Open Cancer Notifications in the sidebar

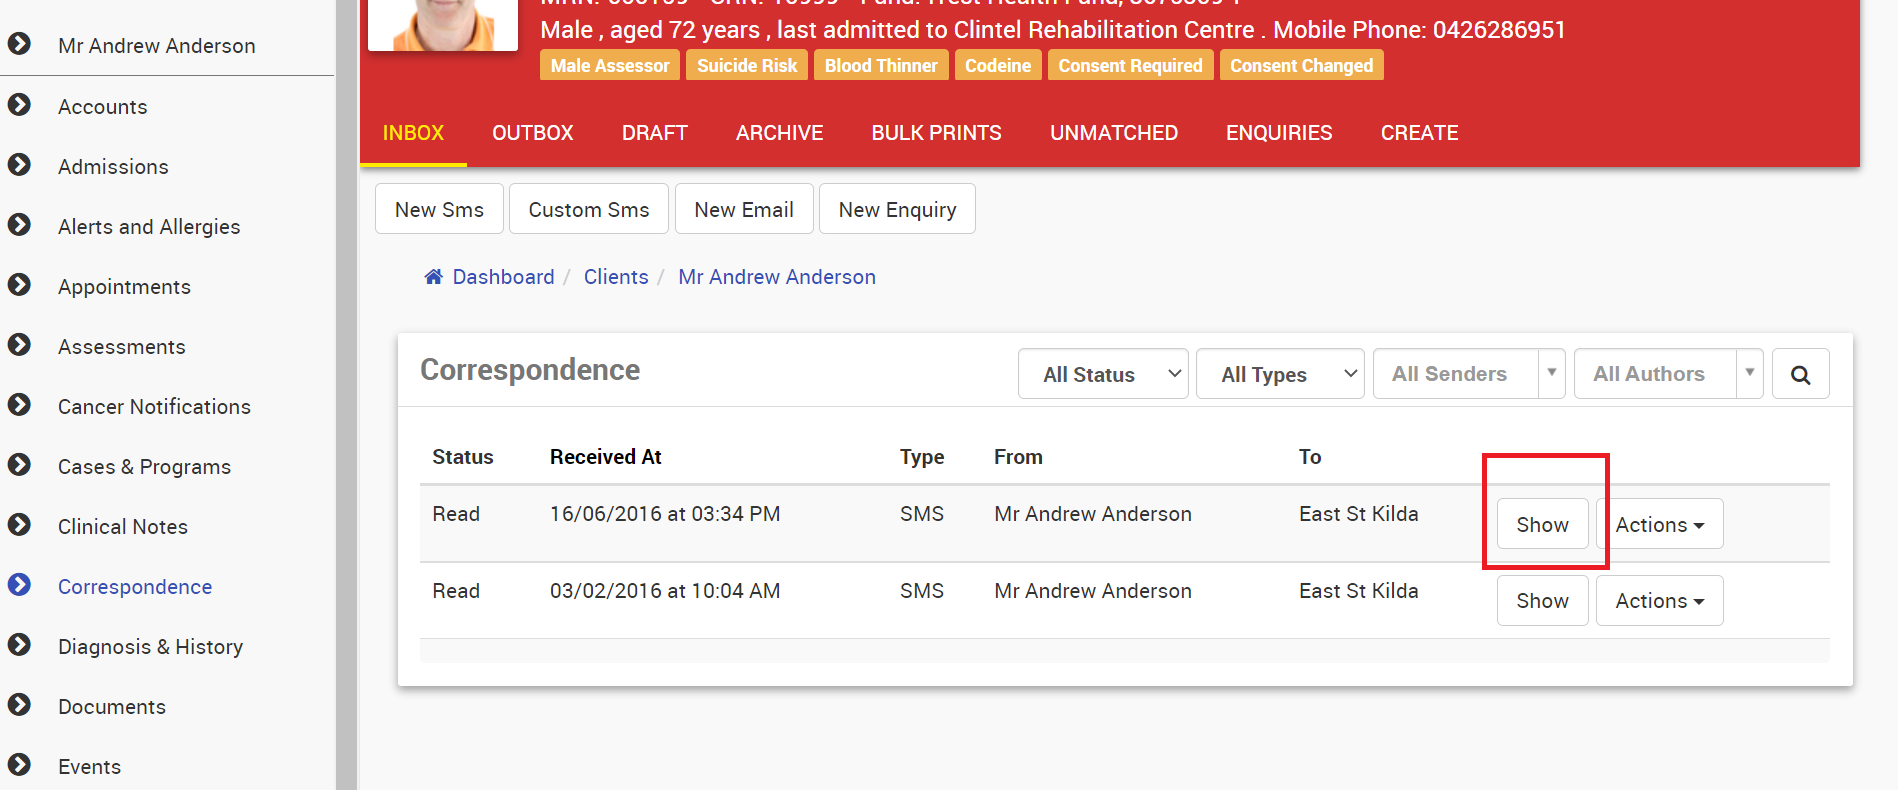tap(154, 406)
